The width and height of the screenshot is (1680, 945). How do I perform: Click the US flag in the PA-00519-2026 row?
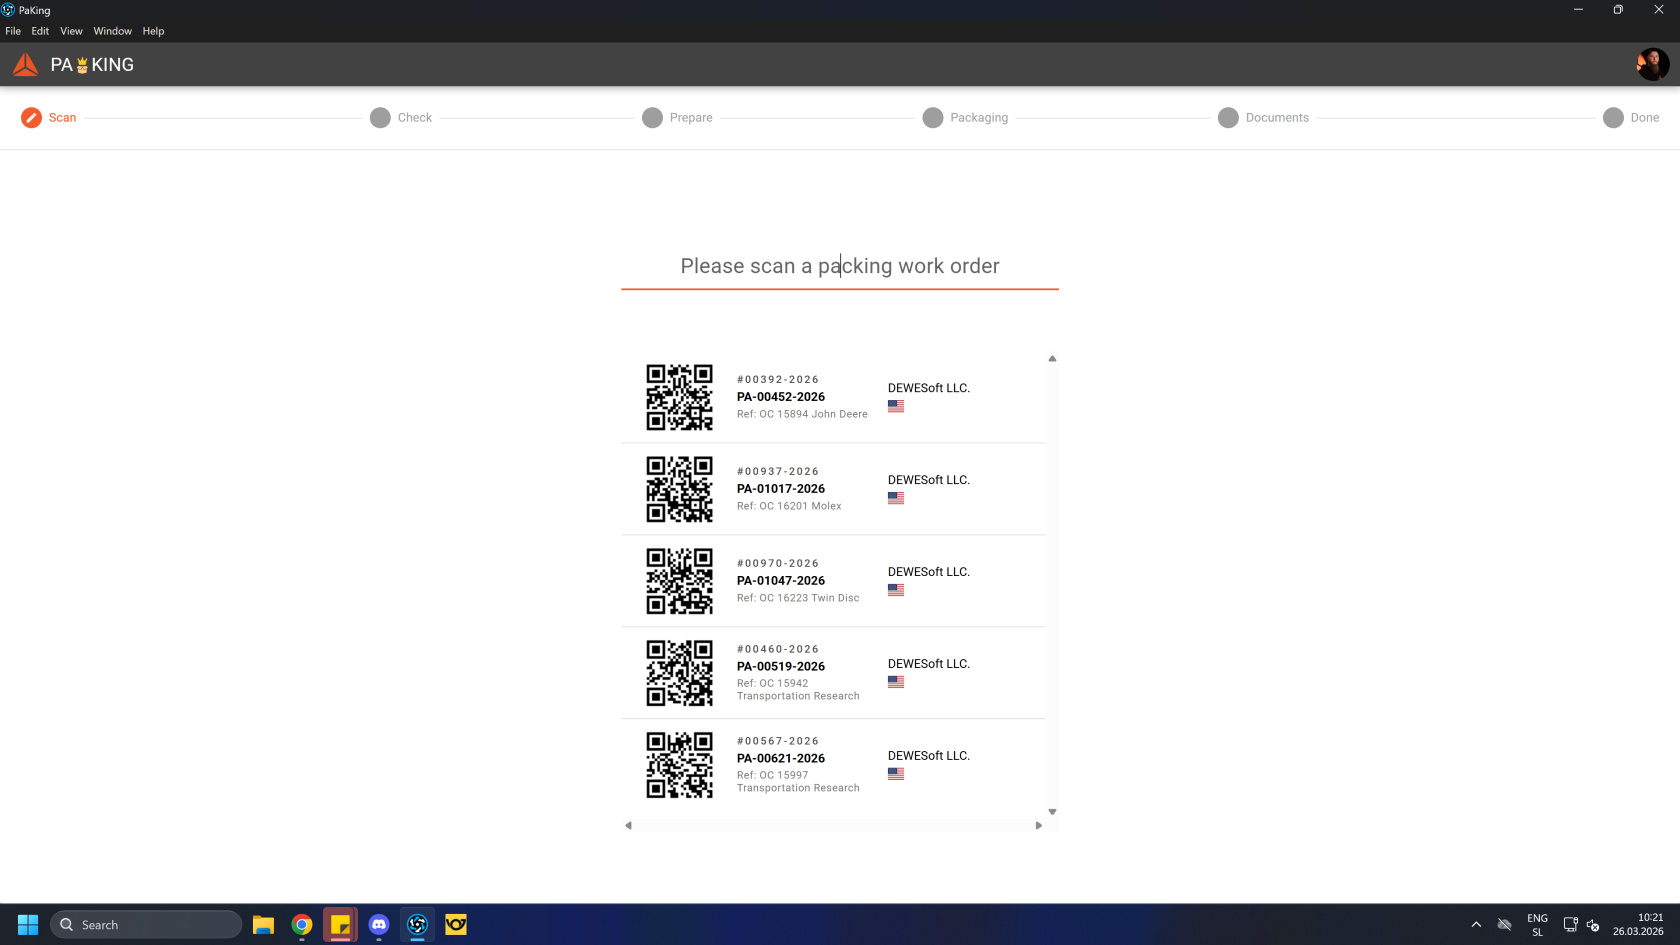(896, 682)
